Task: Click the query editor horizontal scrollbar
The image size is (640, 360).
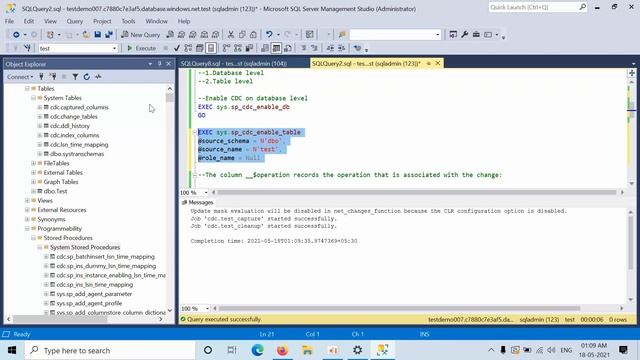Action: [x=416, y=192]
